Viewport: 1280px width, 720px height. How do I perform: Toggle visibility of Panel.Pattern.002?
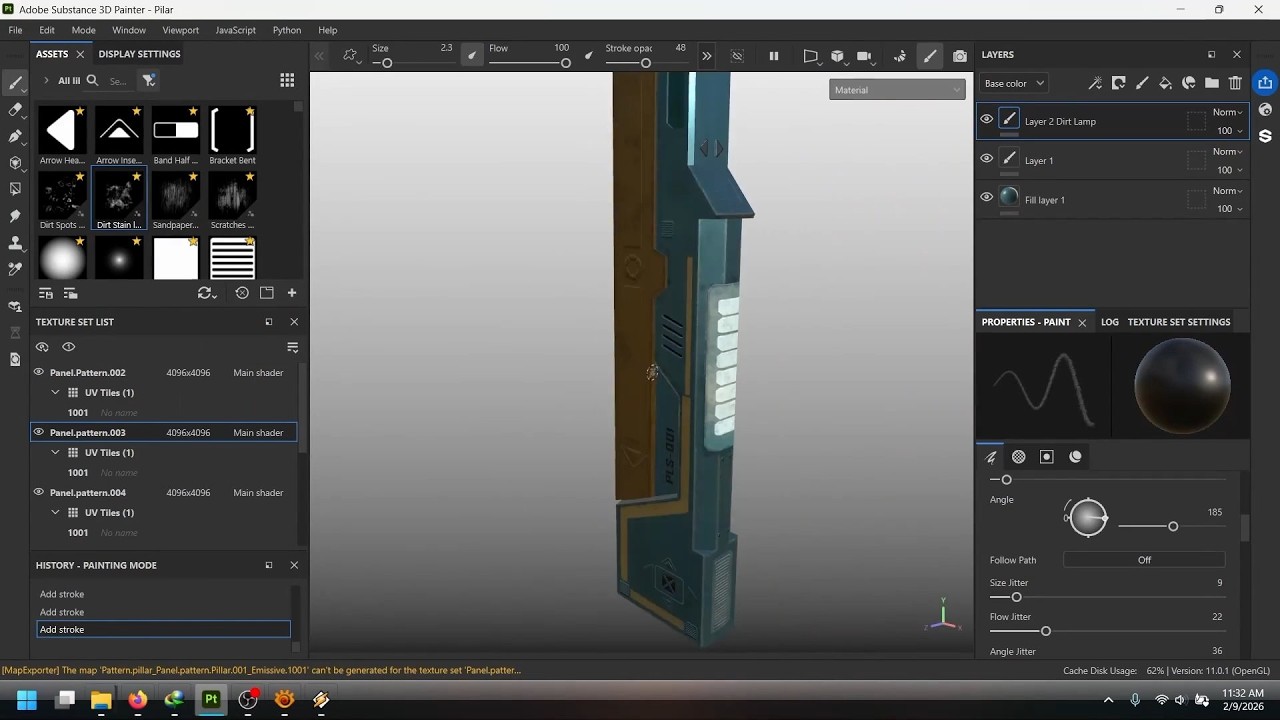tap(39, 372)
